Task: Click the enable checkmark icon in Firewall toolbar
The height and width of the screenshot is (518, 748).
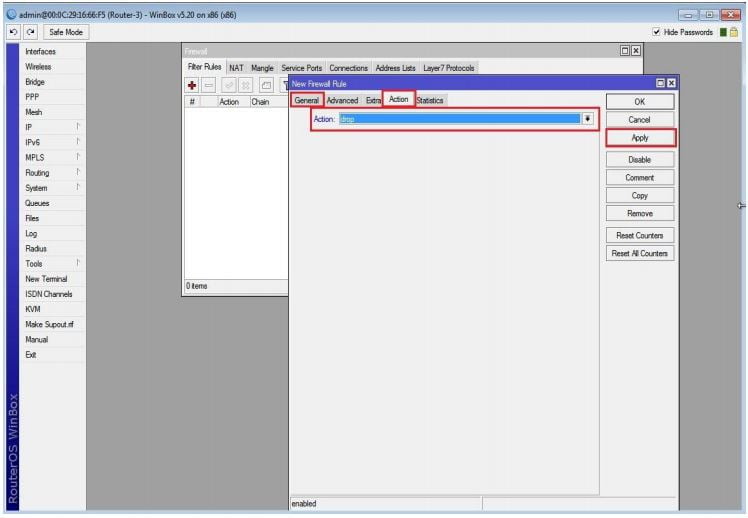Action: 229,86
